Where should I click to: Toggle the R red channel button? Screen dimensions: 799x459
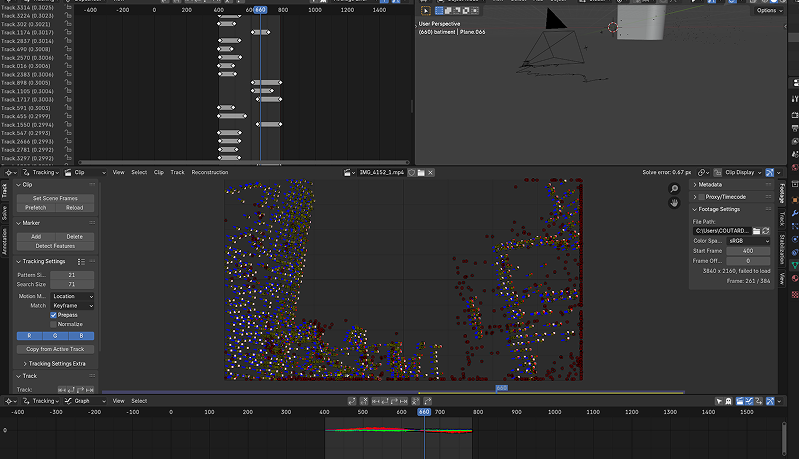[29, 336]
